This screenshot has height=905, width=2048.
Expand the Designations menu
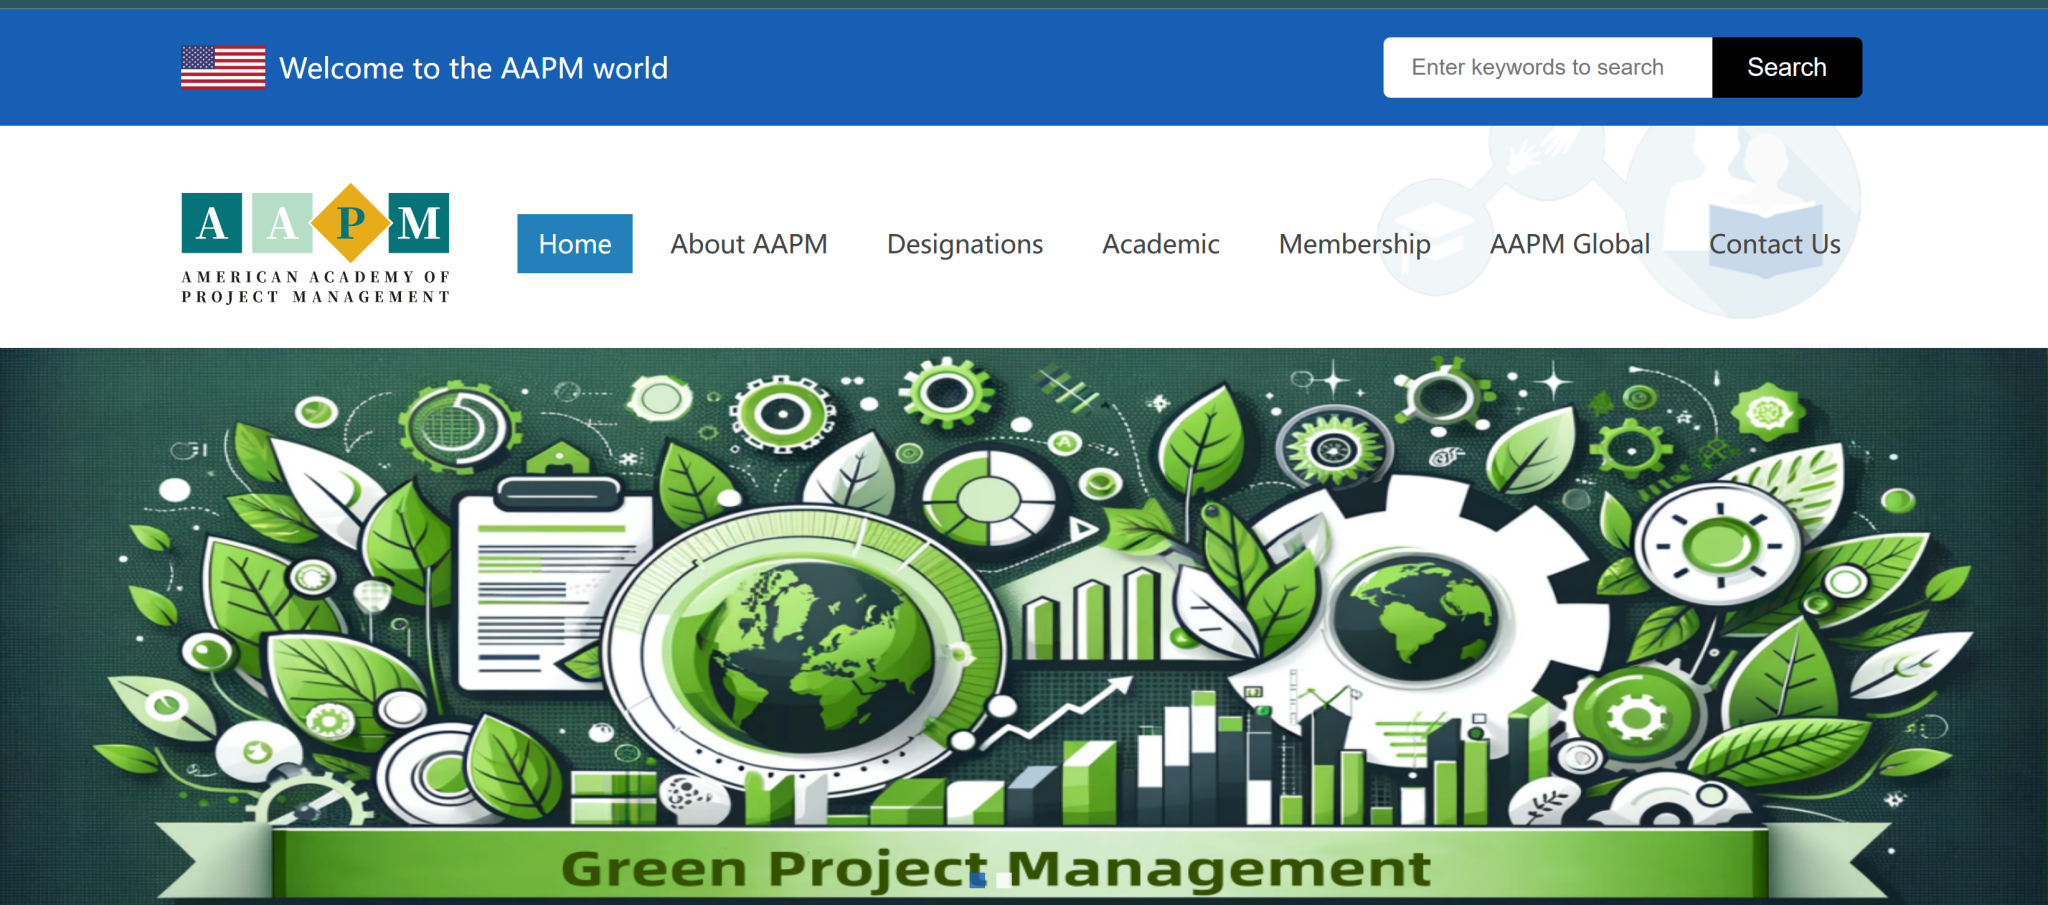tap(964, 244)
